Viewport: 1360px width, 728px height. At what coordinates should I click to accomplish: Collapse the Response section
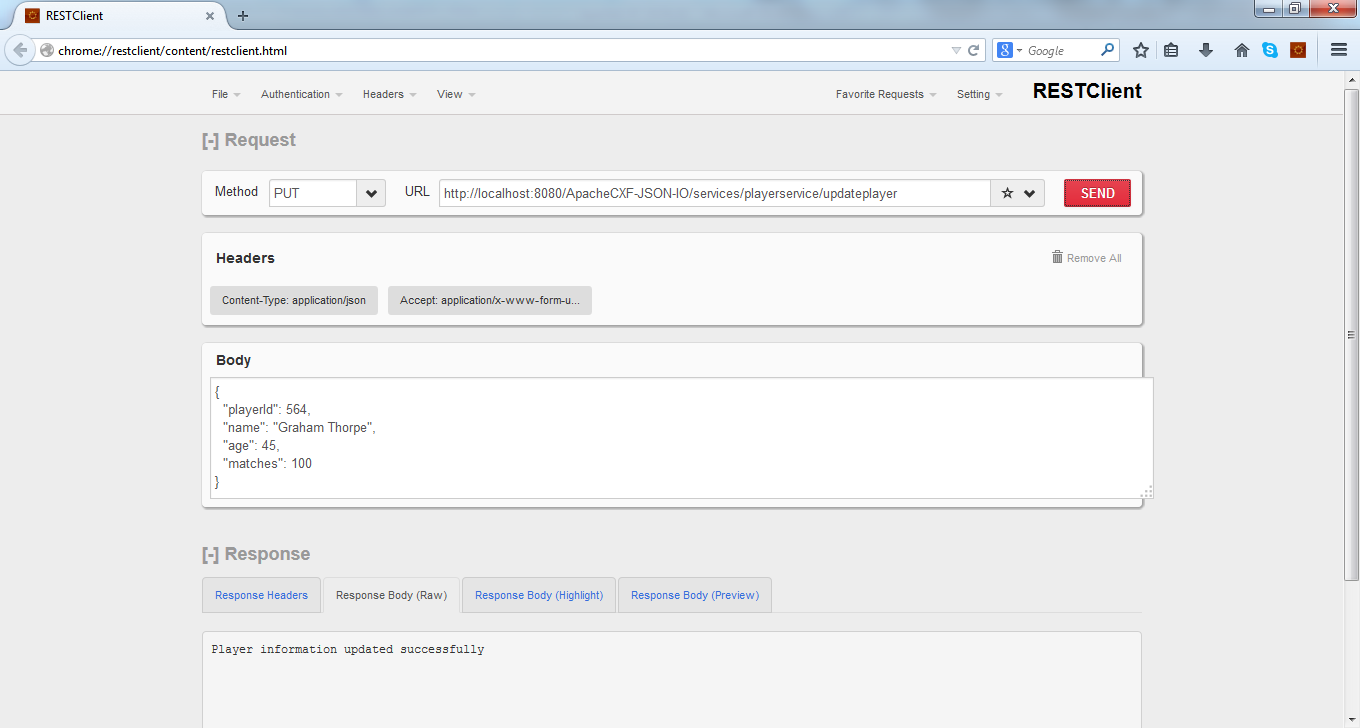pos(210,554)
